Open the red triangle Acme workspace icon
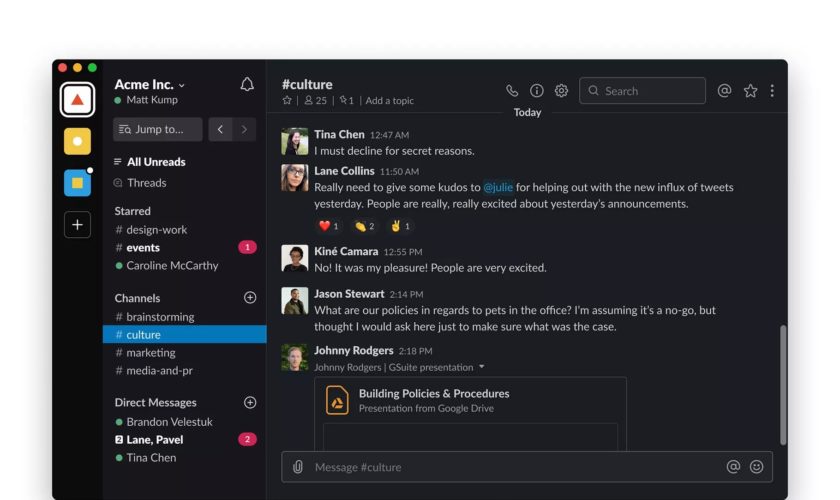 point(77,99)
